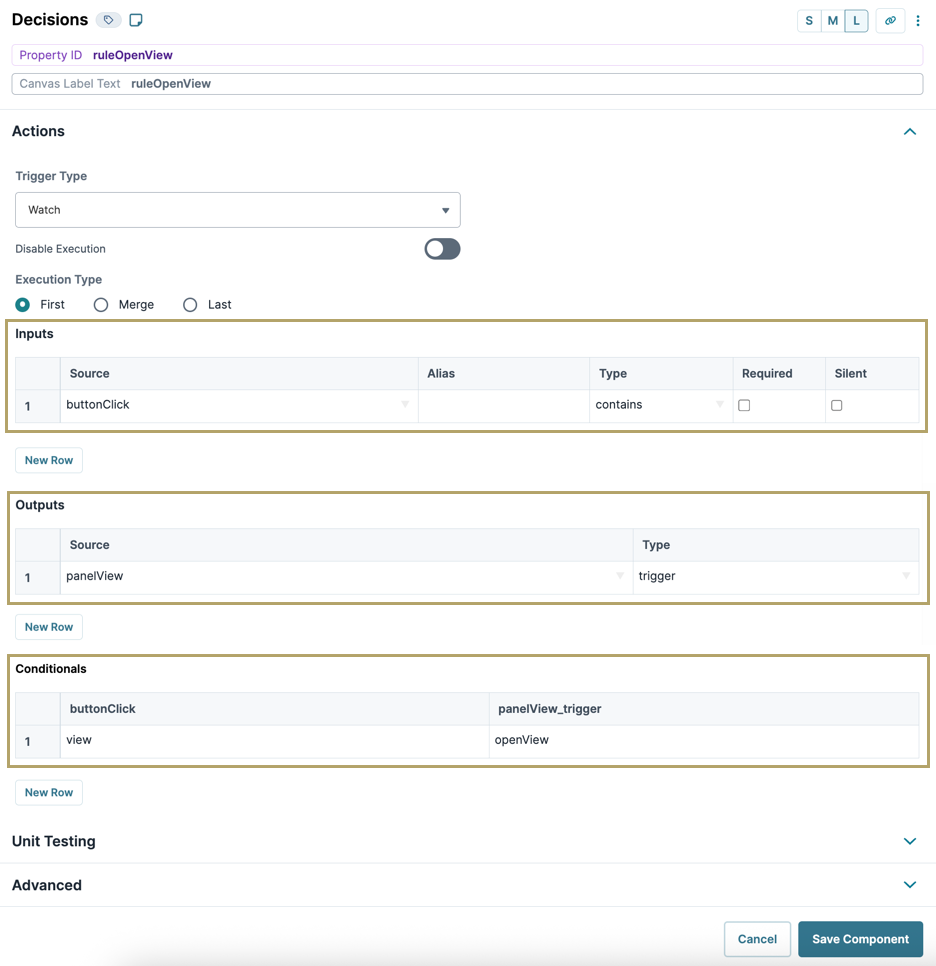
Task: Check the Silent box for buttonClick
Action: (x=836, y=405)
